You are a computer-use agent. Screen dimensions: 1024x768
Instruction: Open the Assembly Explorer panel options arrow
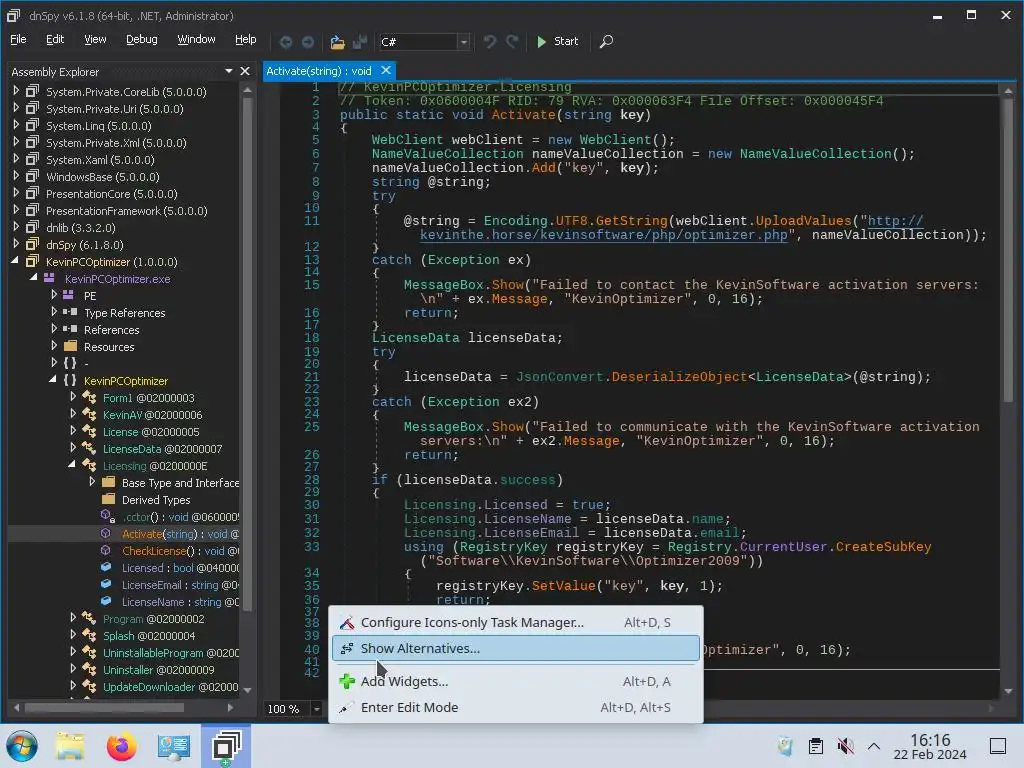[229, 71]
